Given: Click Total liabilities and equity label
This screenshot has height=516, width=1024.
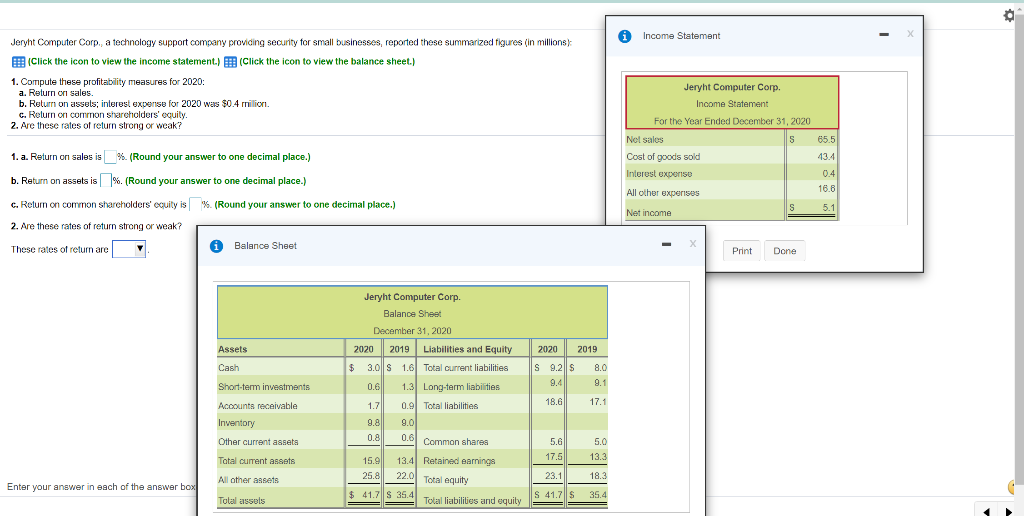Looking at the screenshot, I should click(472, 500).
